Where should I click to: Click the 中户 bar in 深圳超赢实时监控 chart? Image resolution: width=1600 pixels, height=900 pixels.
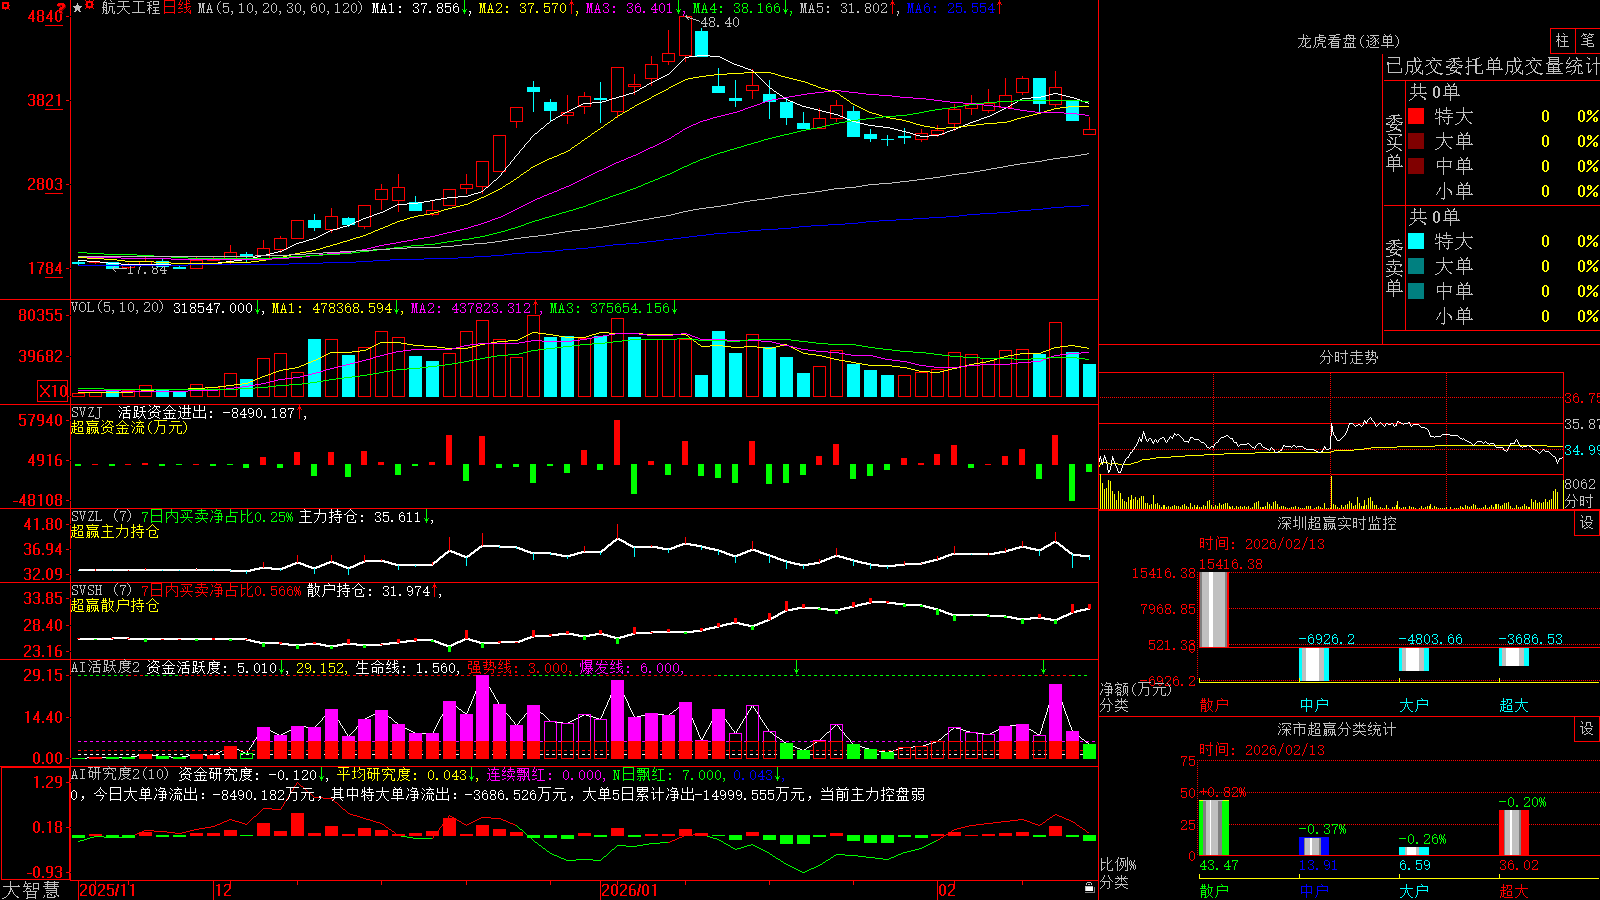tap(1314, 664)
